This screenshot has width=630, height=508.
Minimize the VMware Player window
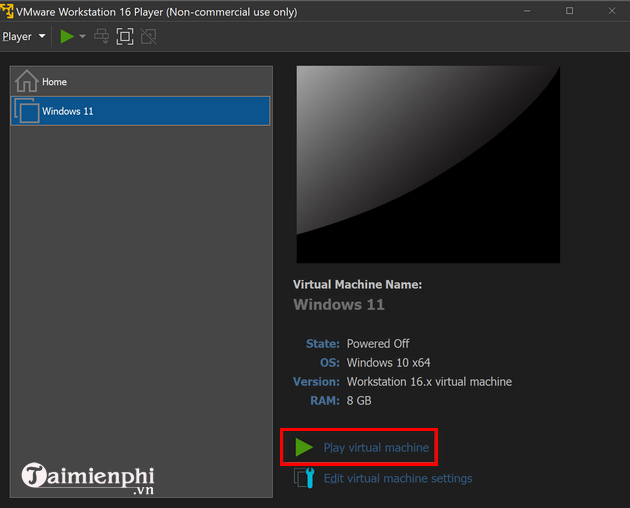(527, 11)
